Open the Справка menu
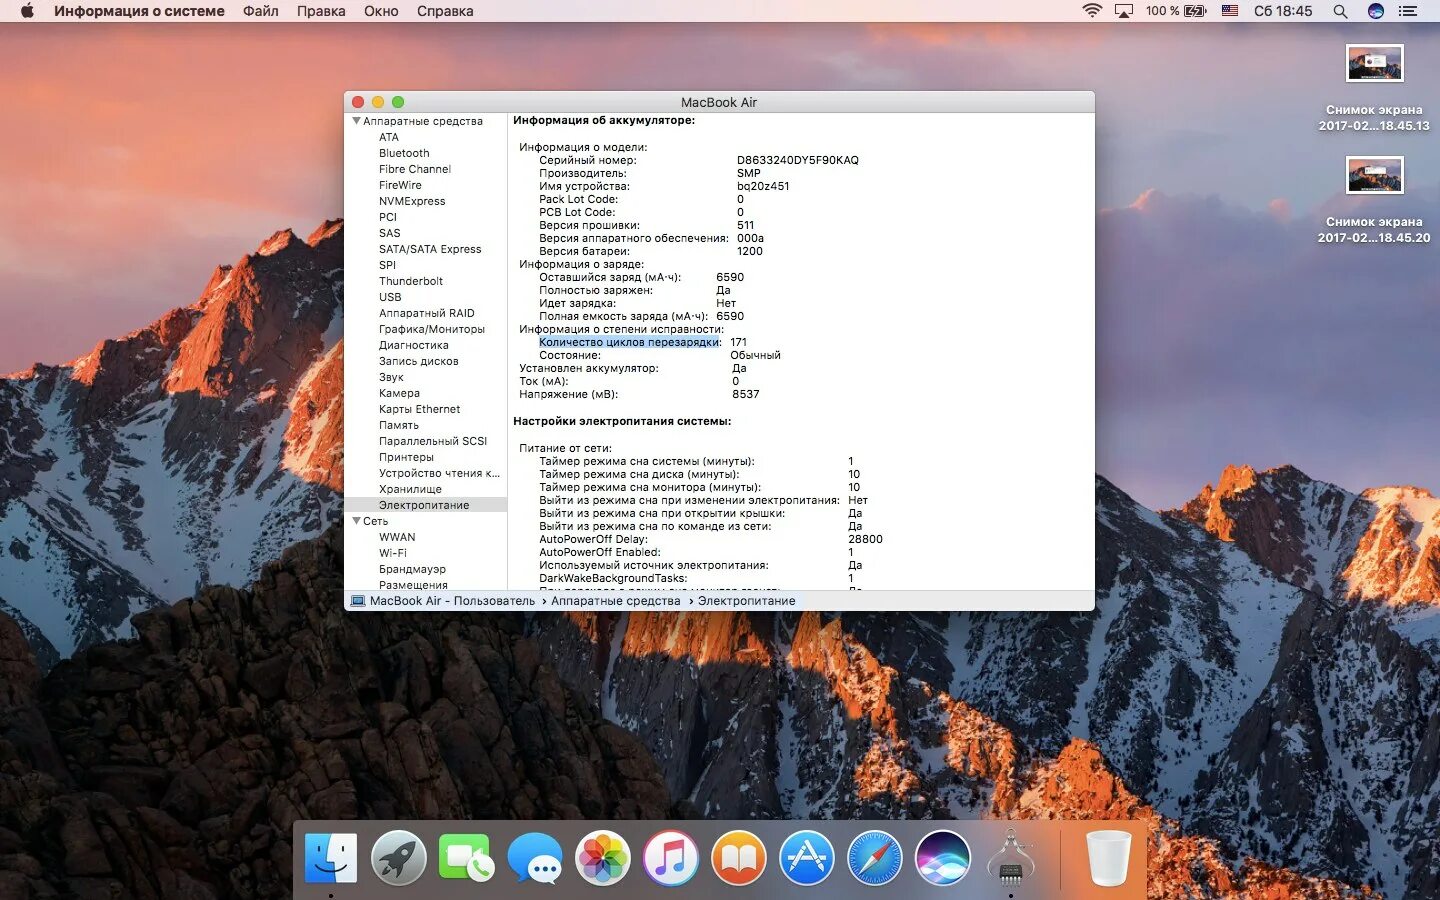 pos(445,11)
